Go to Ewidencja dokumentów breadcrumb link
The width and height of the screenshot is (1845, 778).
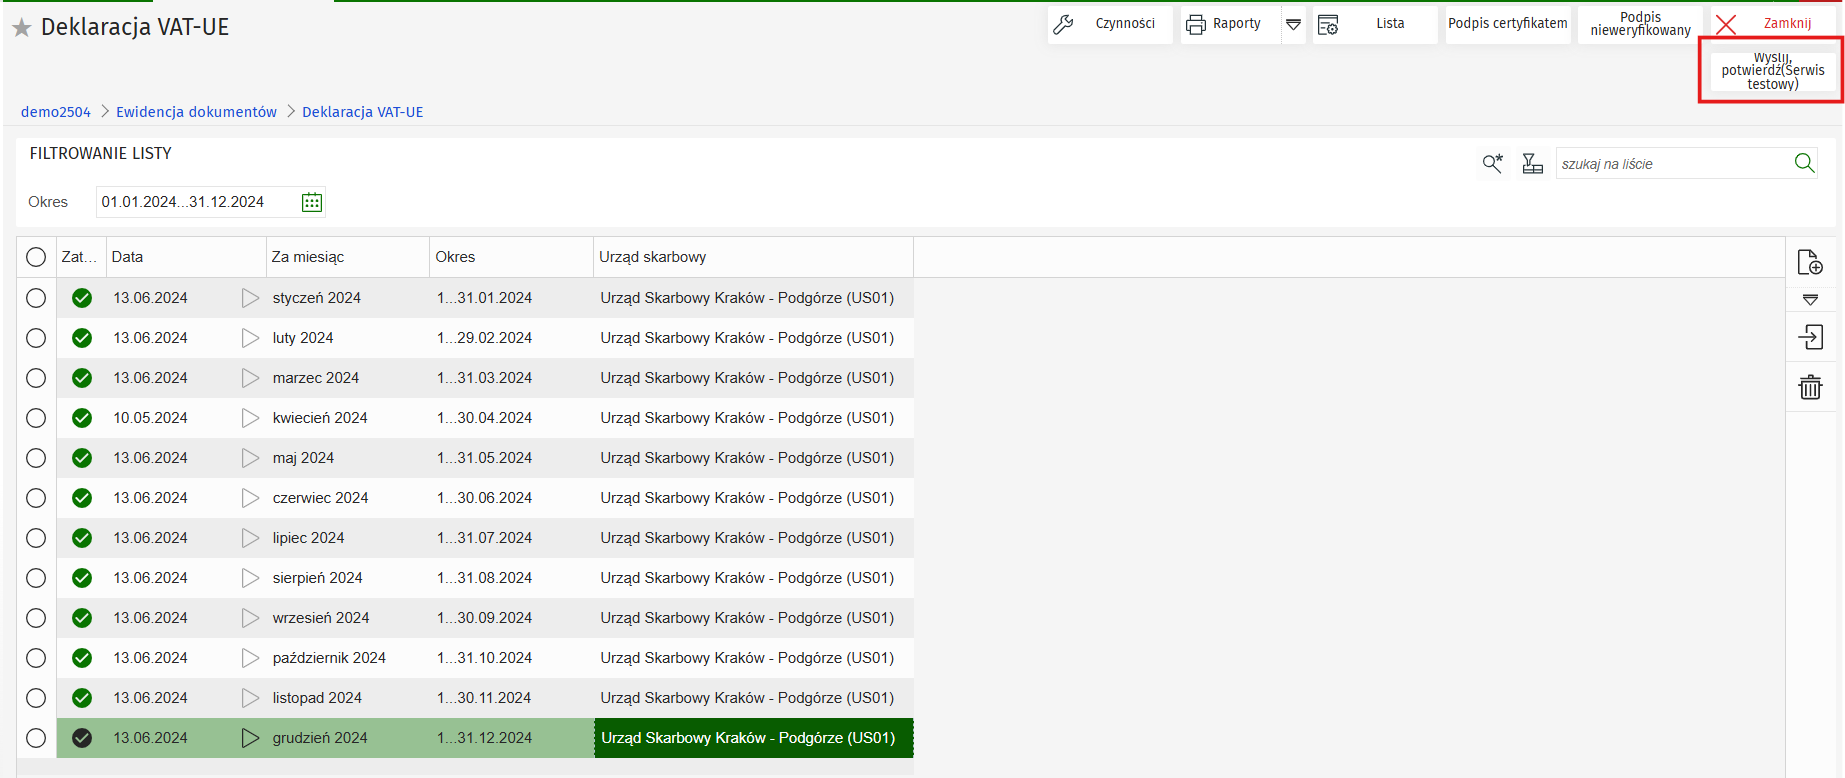click(196, 112)
